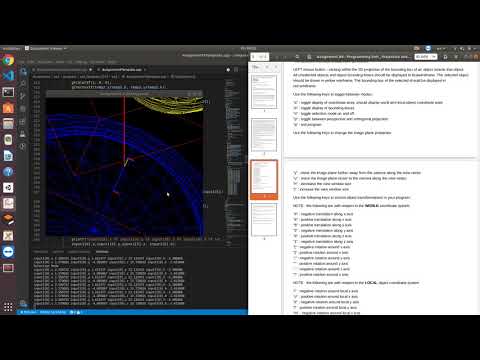
Task: Switch to the Problems panel tab
Action: pos(40,252)
